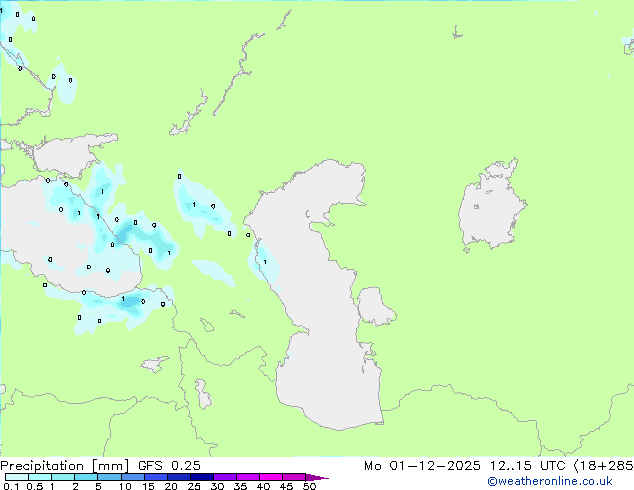Click the legend value label '35'
Viewport: 634px width, 490px height.
pos(240,486)
